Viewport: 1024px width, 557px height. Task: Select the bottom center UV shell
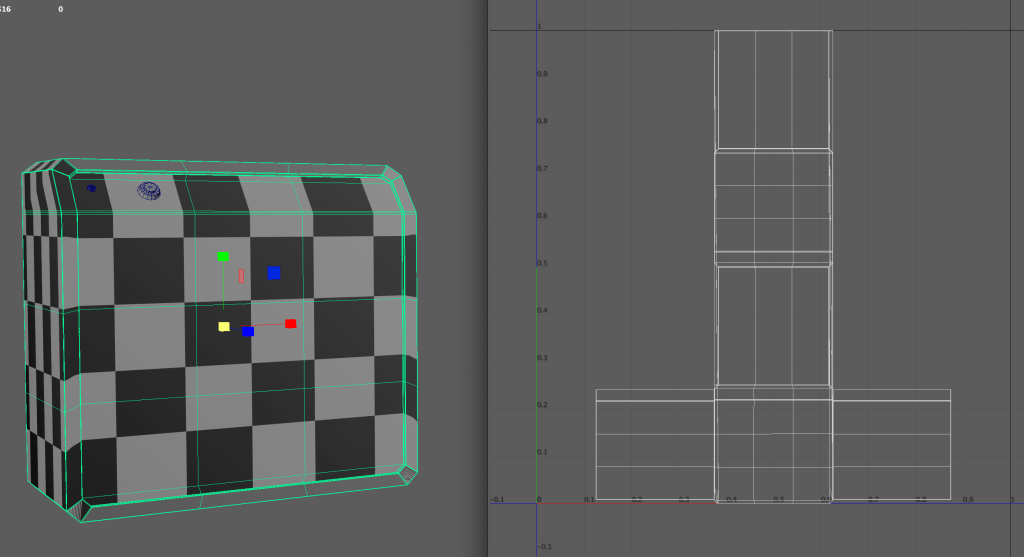tap(773, 445)
